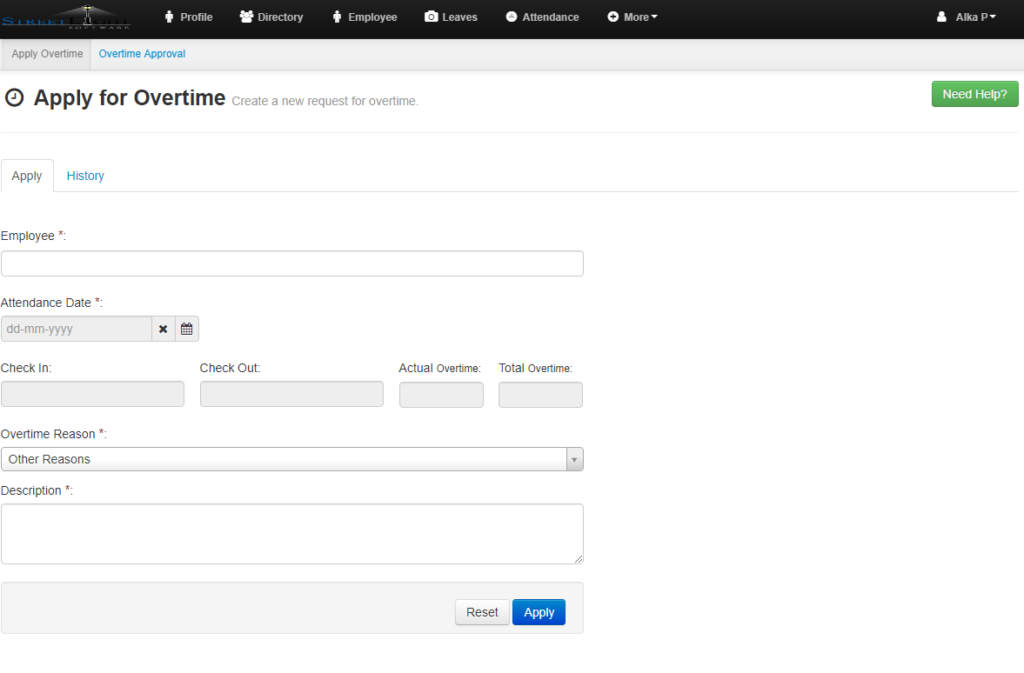Screen dimensions: 1024x673
Task: Open the Overtime Reason dropdown
Action: click(x=574, y=458)
